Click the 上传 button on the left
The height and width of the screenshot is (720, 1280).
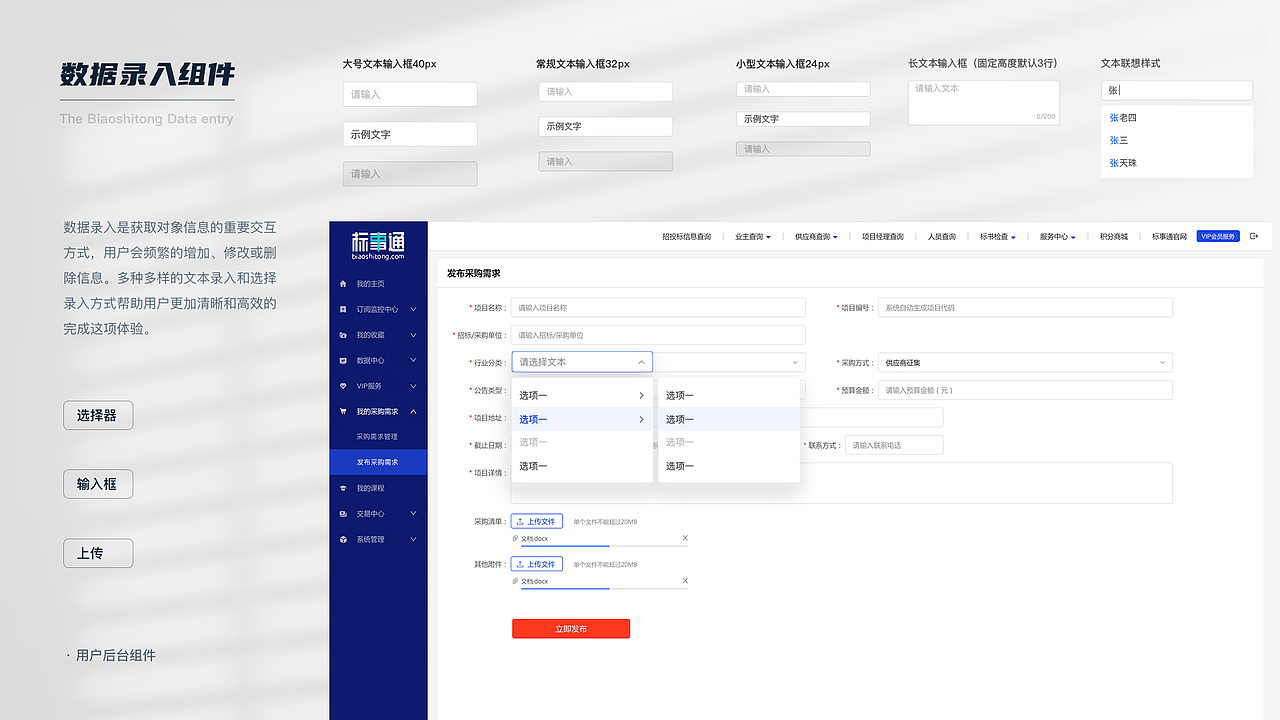(x=98, y=553)
